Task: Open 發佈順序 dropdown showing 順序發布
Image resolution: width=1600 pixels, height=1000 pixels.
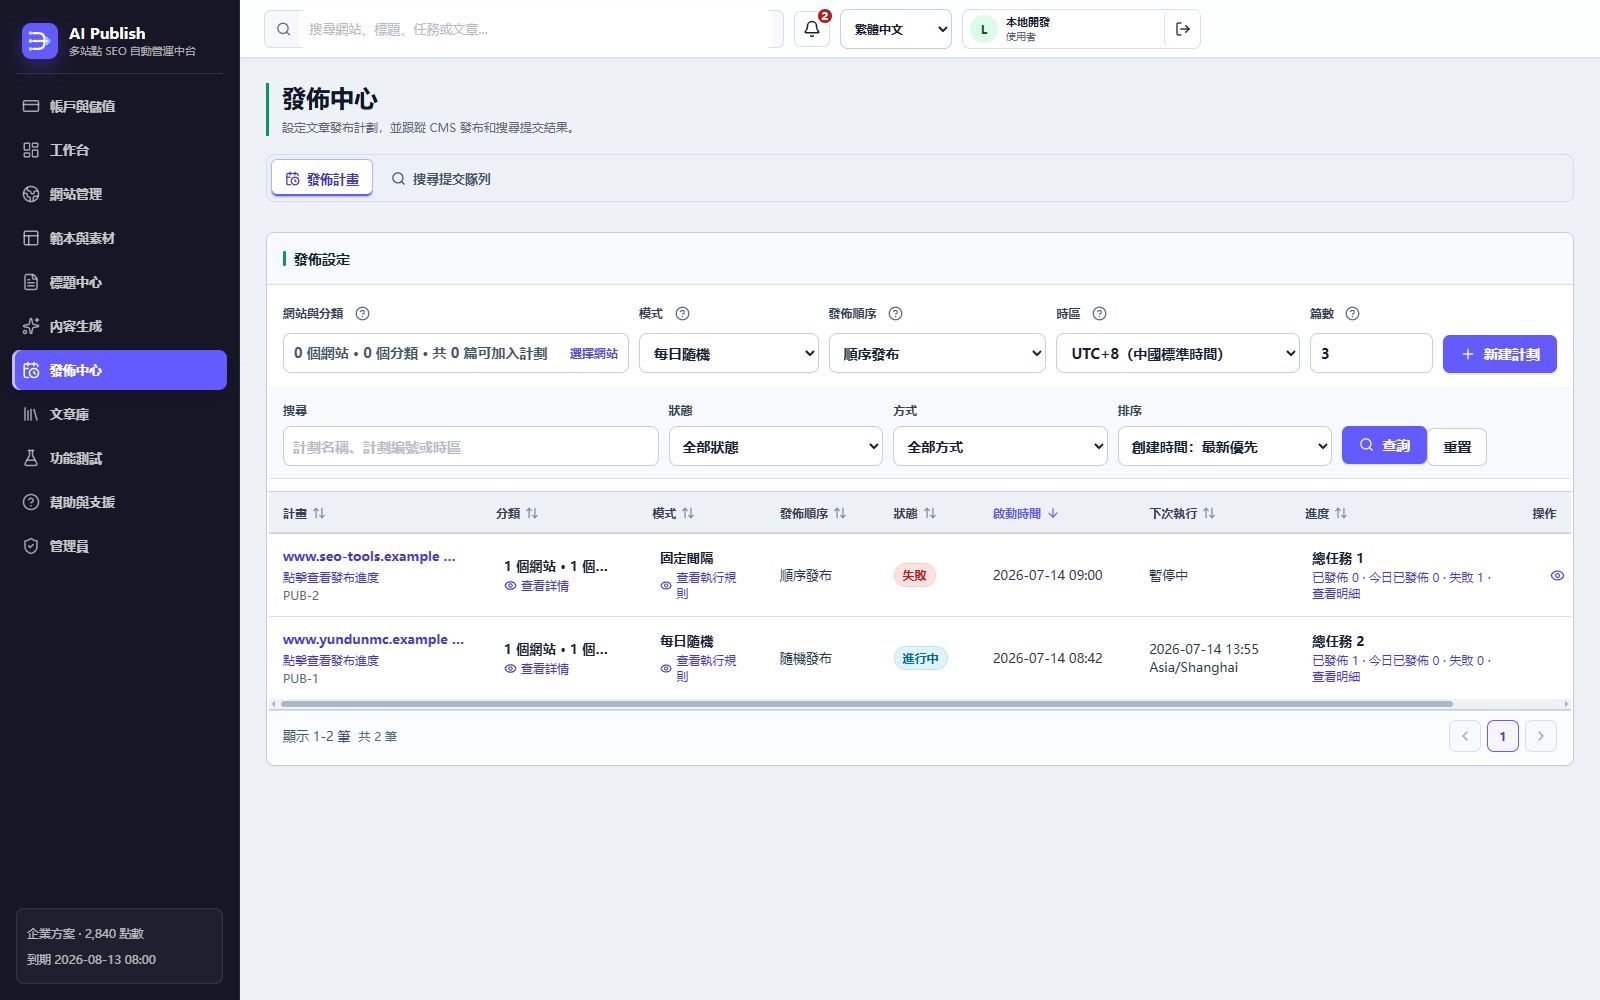Action: (x=938, y=354)
